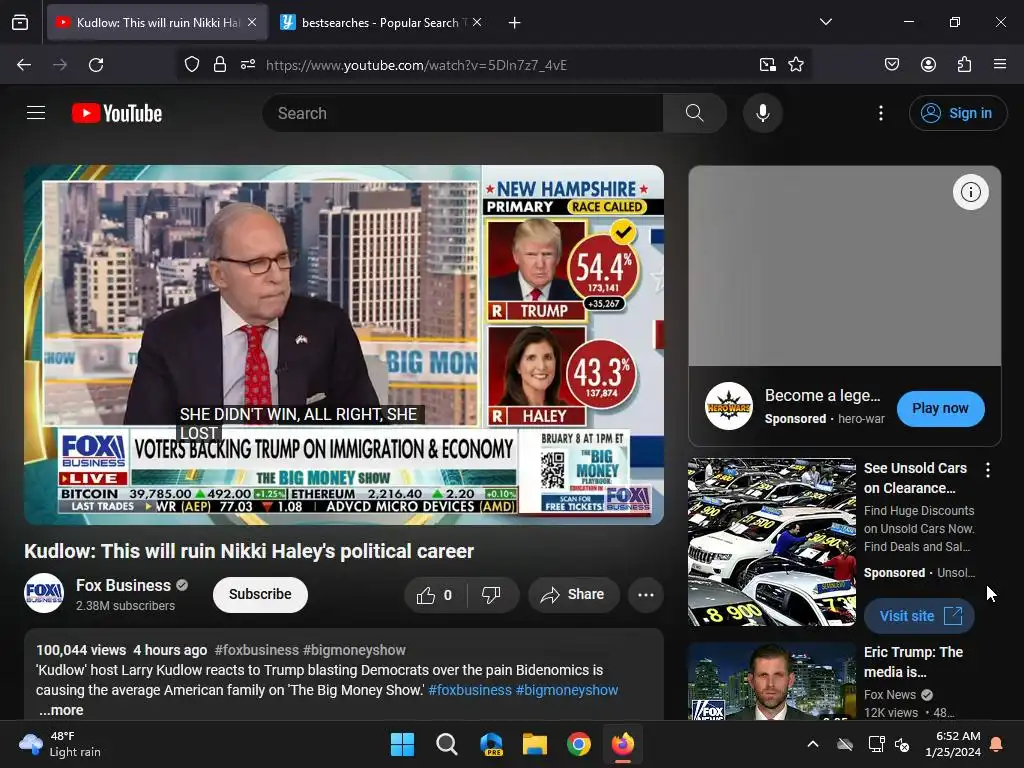
Task: Open the Eric Trump video thumbnail
Action: pyautogui.click(x=772, y=681)
